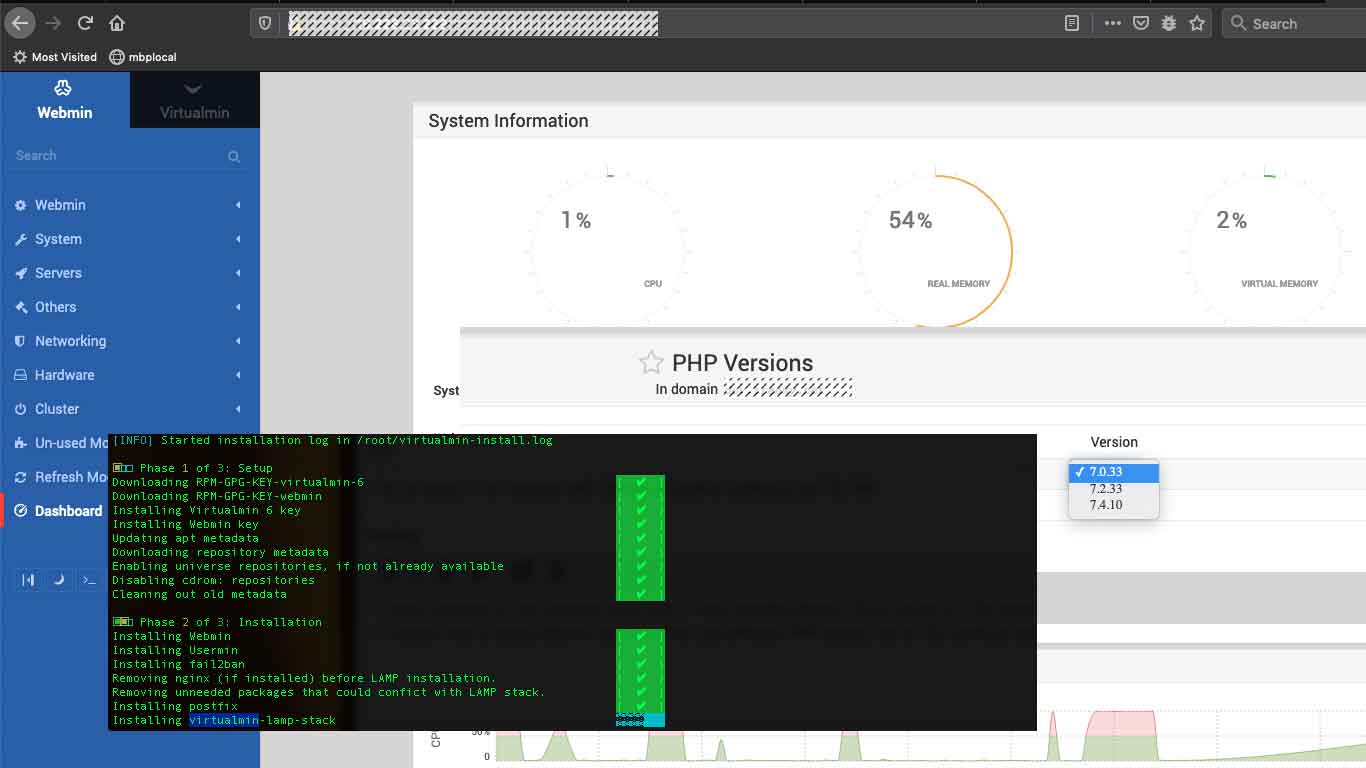The height and width of the screenshot is (768, 1366).
Task: Focus the Webmin sidebar search field
Action: 120,156
